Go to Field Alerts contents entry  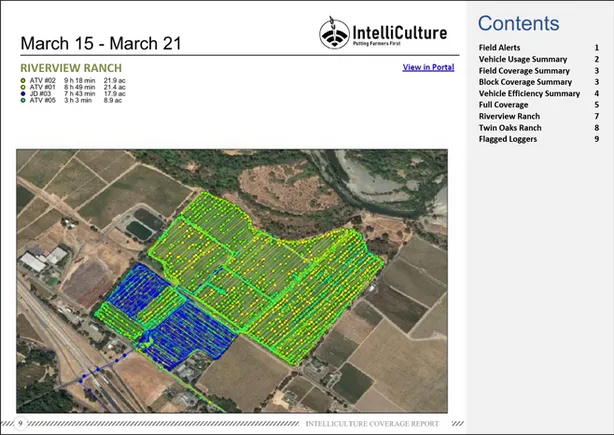(499, 48)
